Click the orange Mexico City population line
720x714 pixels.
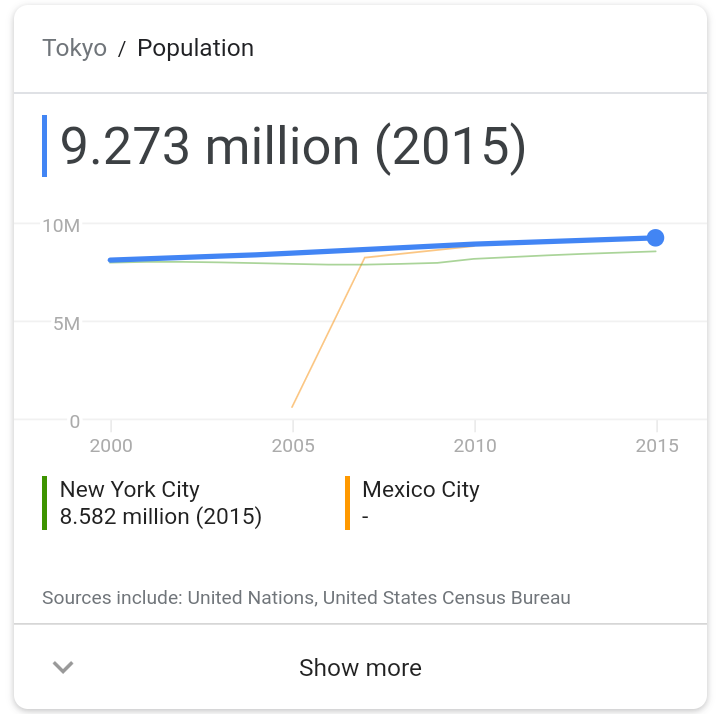point(328,332)
